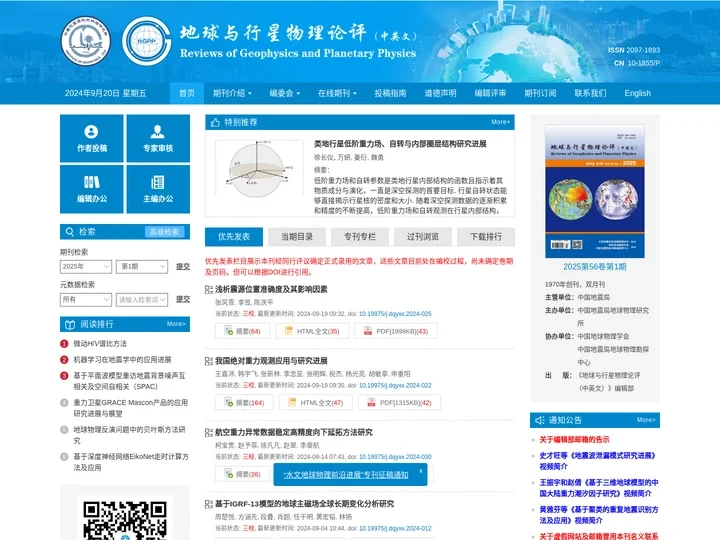This screenshot has height=540, width=720.
Task: Open featured article 类地行星低阶重力场 title
Action: (400, 144)
